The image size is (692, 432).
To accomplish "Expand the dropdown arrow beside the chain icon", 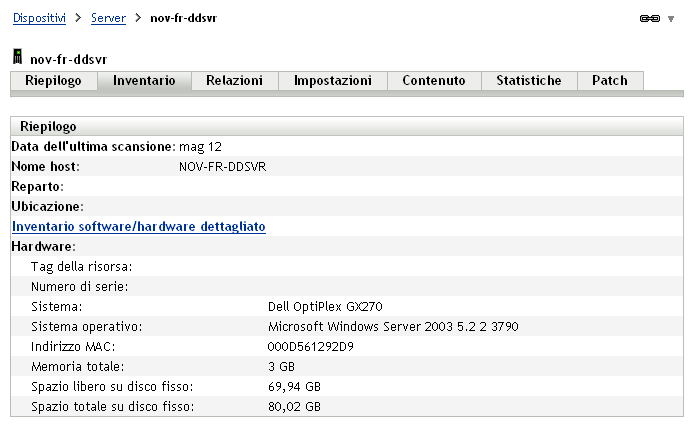I will pos(670,19).
